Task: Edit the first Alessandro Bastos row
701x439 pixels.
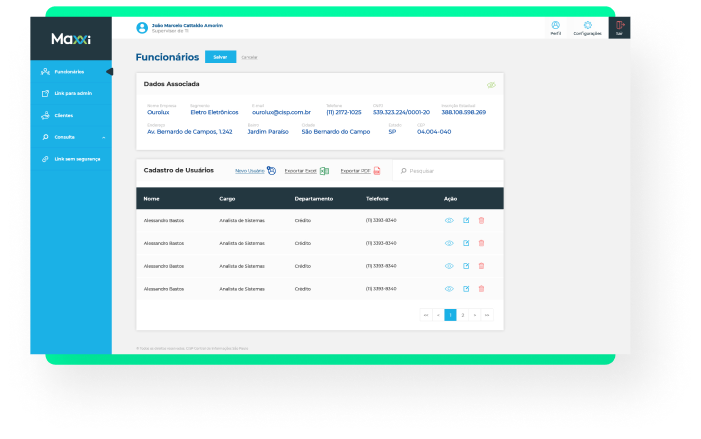Action: click(x=465, y=219)
